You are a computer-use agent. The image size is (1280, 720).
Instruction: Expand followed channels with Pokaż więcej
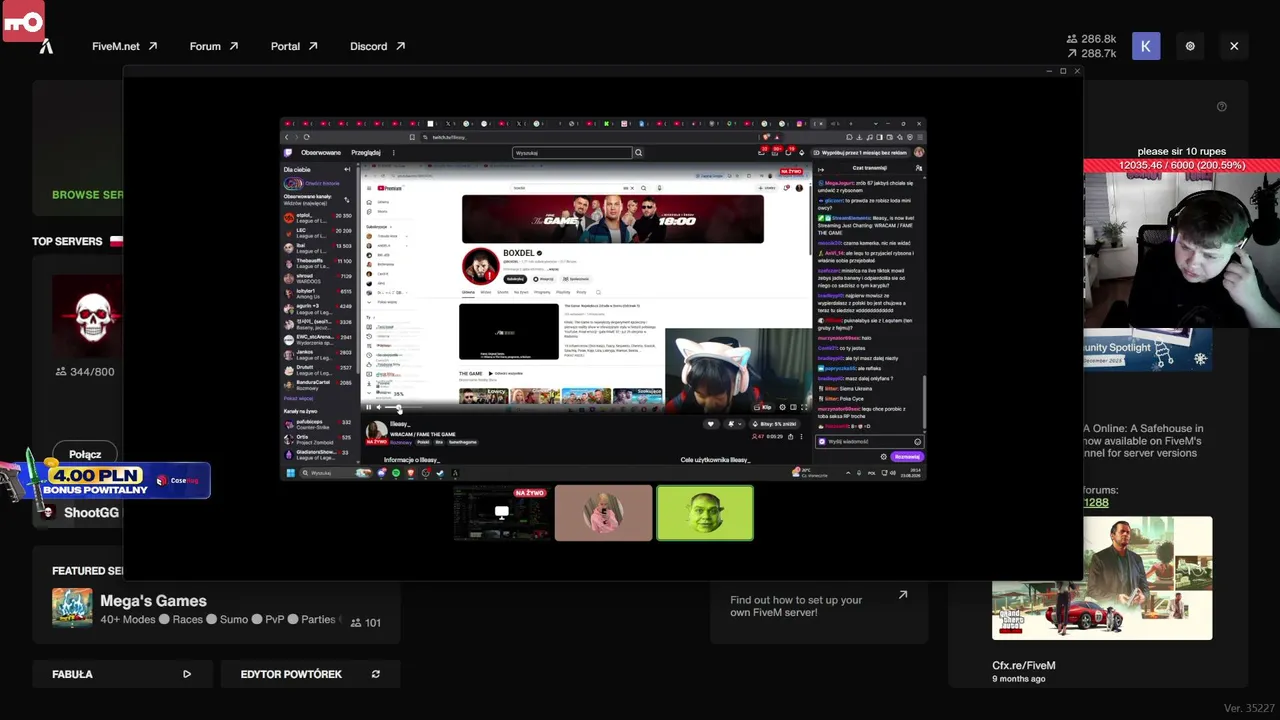click(298, 398)
